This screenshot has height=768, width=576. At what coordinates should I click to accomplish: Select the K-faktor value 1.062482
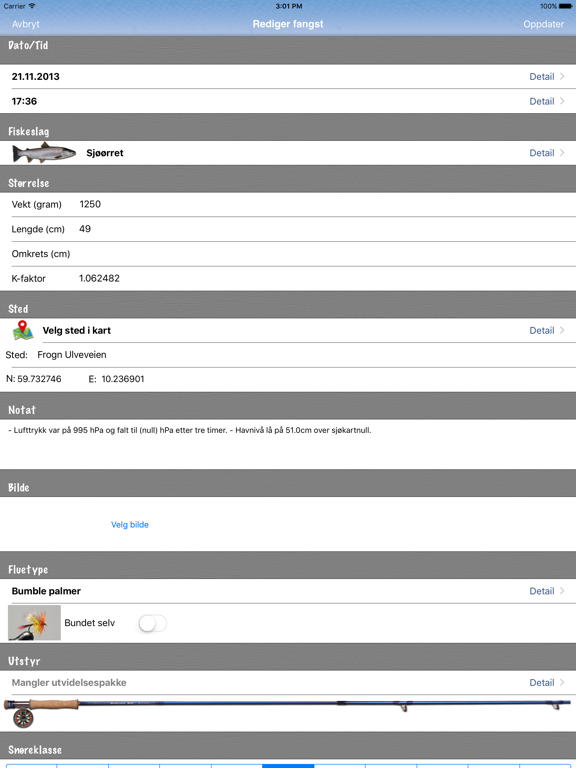click(99, 278)
